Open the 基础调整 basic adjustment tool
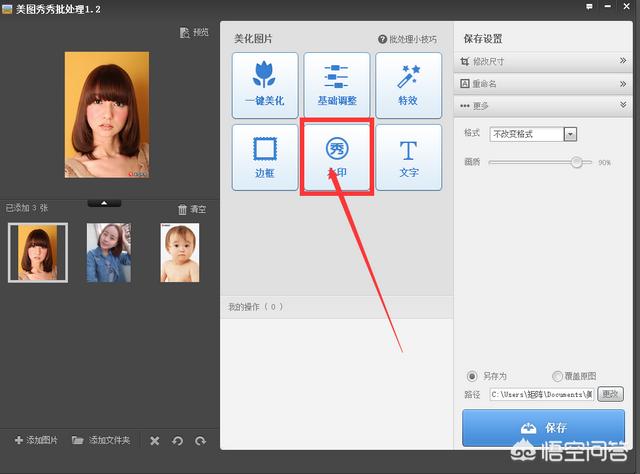The image size is (640, 474). point(337,85)
